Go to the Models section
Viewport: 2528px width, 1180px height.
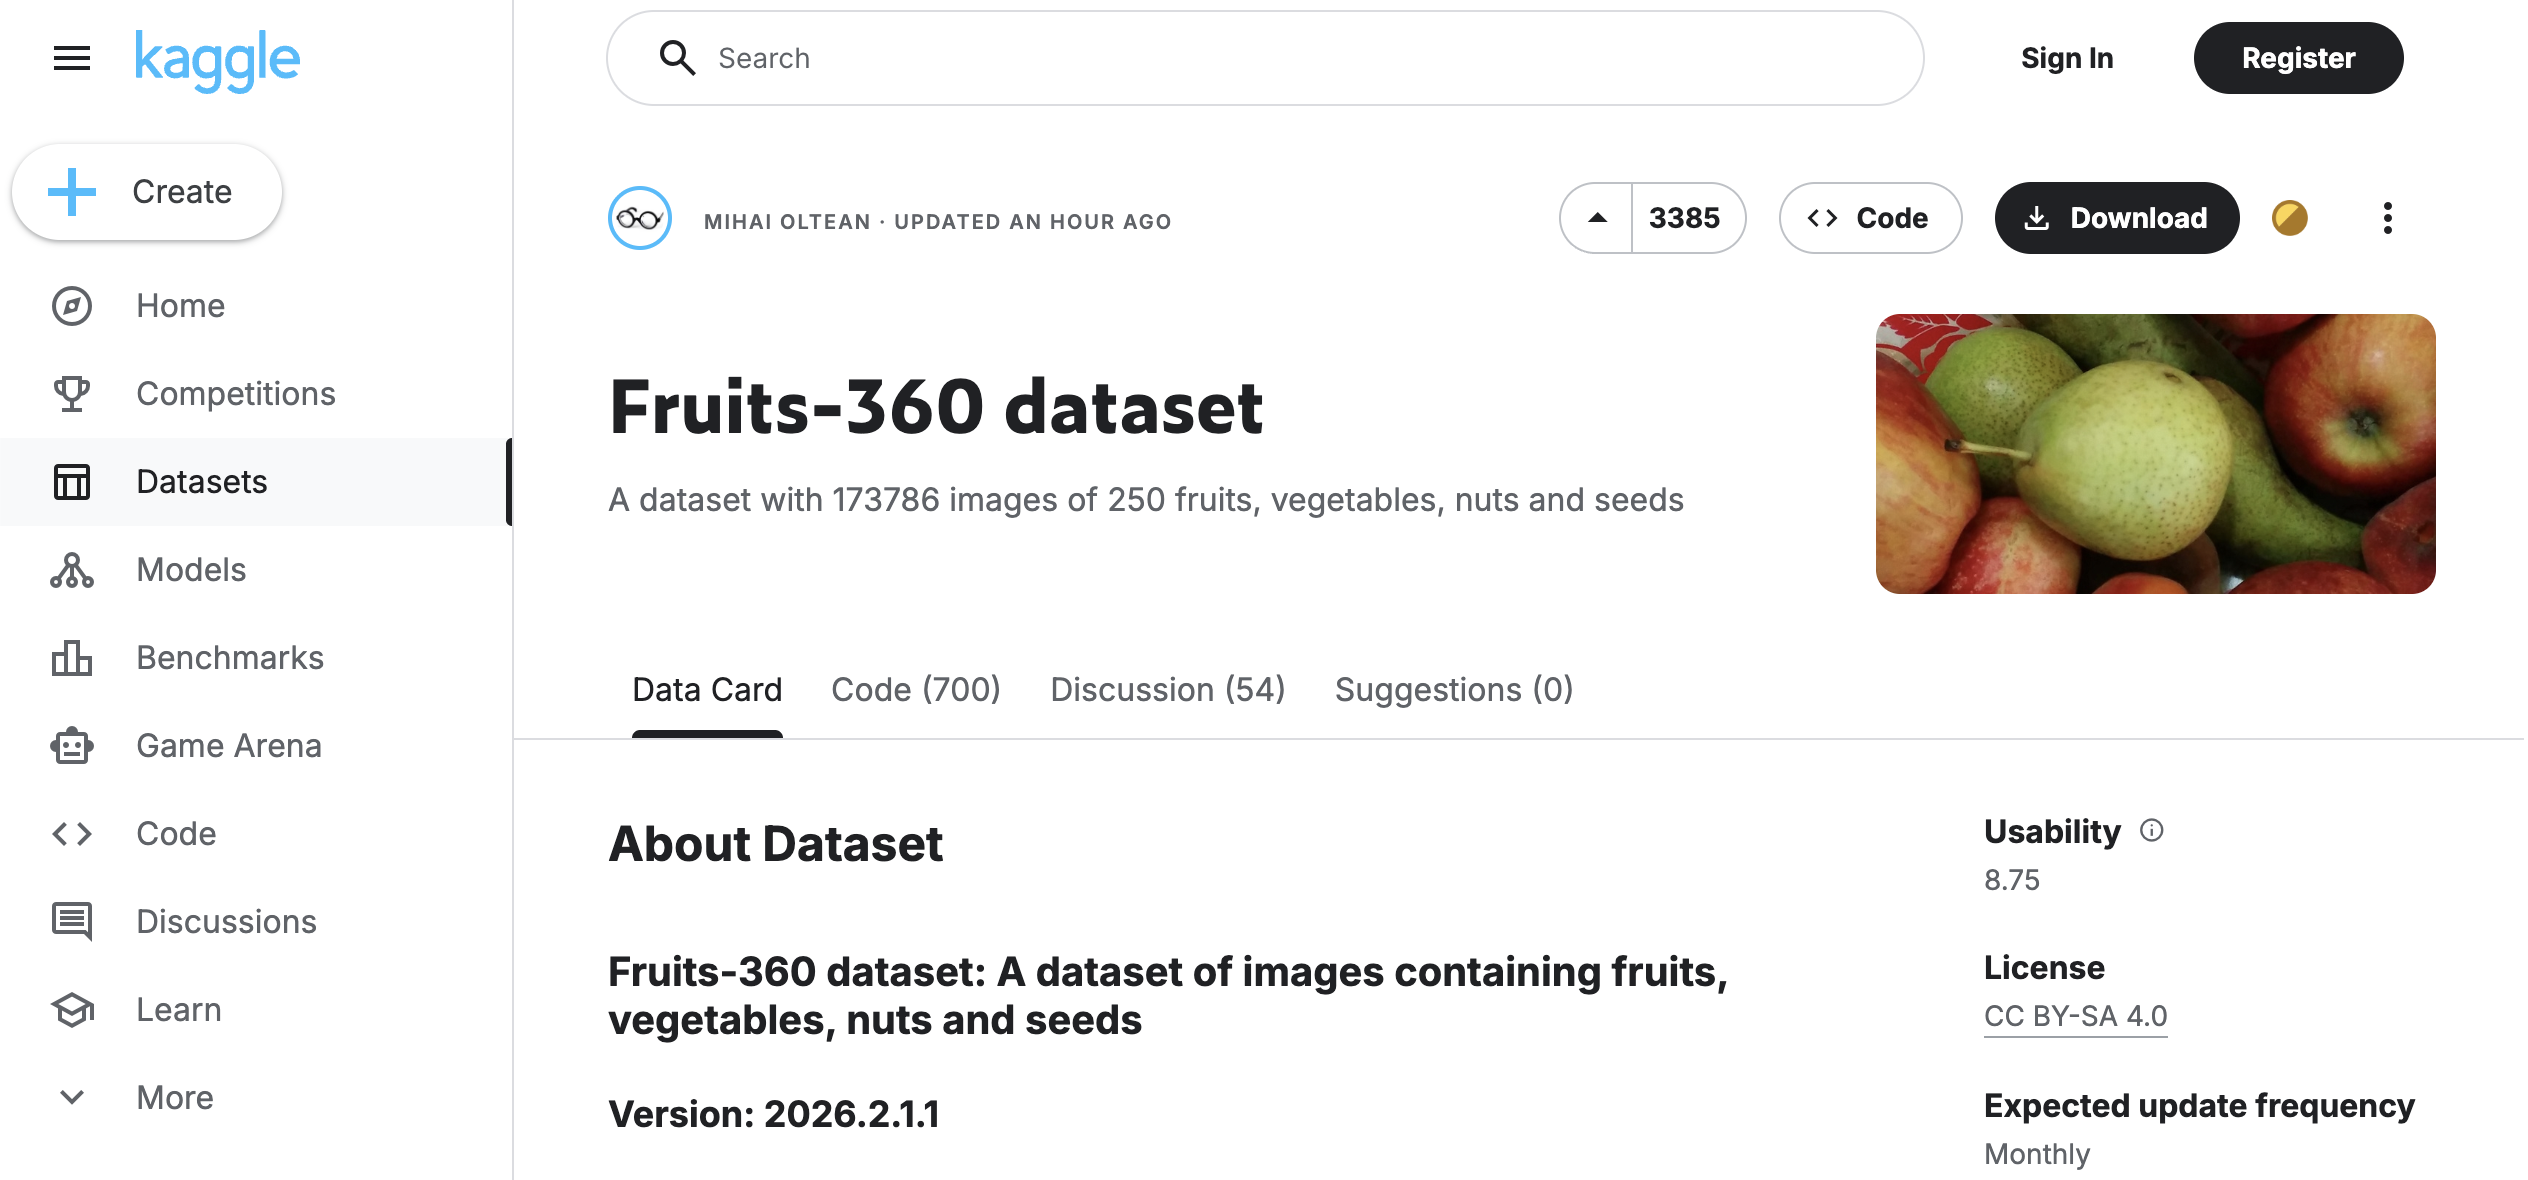190,569
